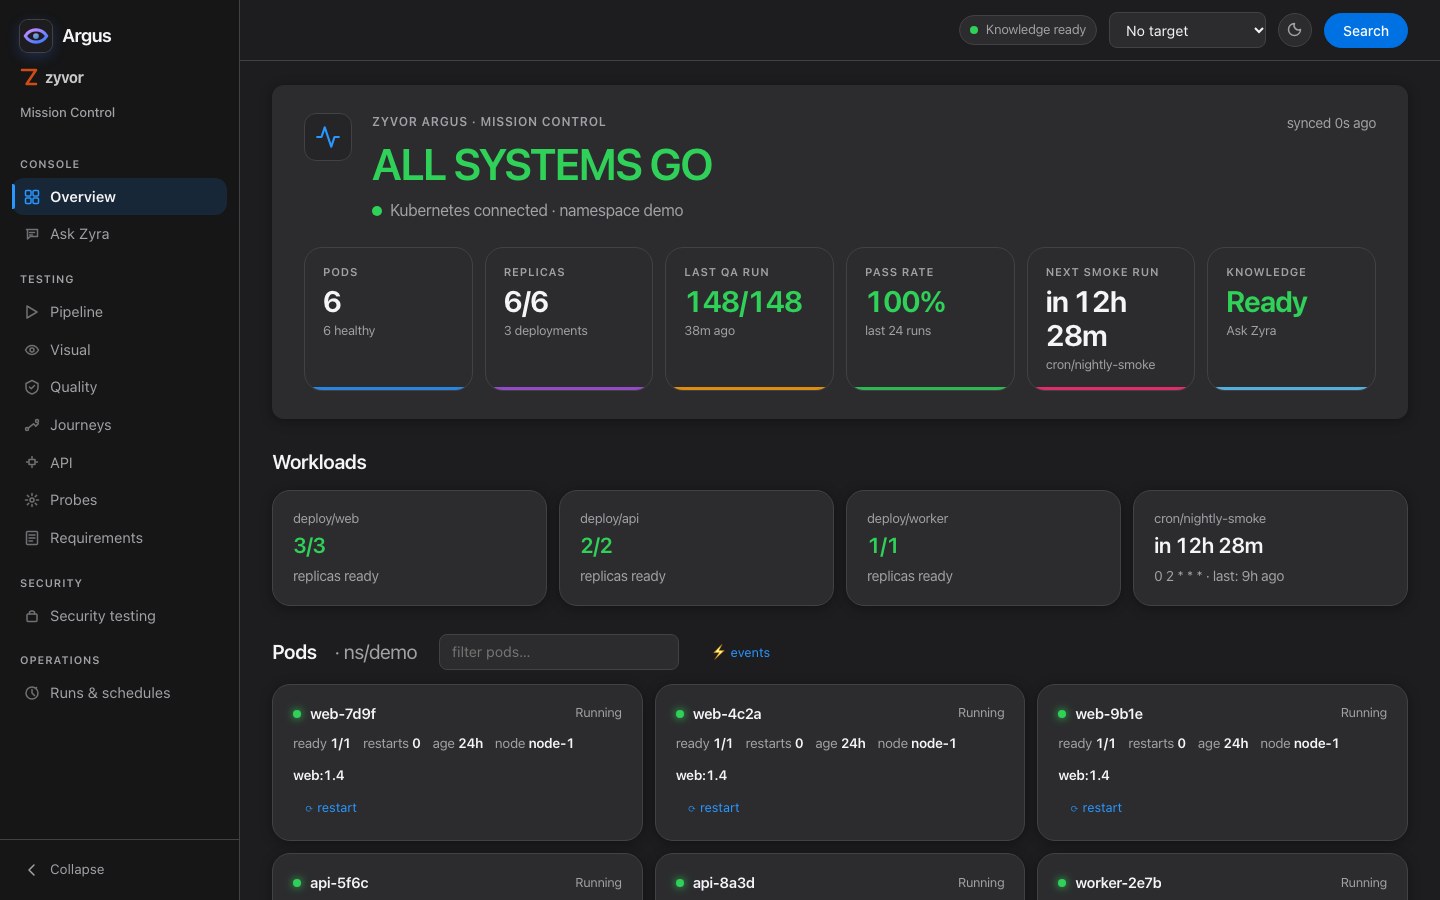Open the Replicas 6/6 stat card
Screen dimensions: 1440x900
(x=569, y=319)
